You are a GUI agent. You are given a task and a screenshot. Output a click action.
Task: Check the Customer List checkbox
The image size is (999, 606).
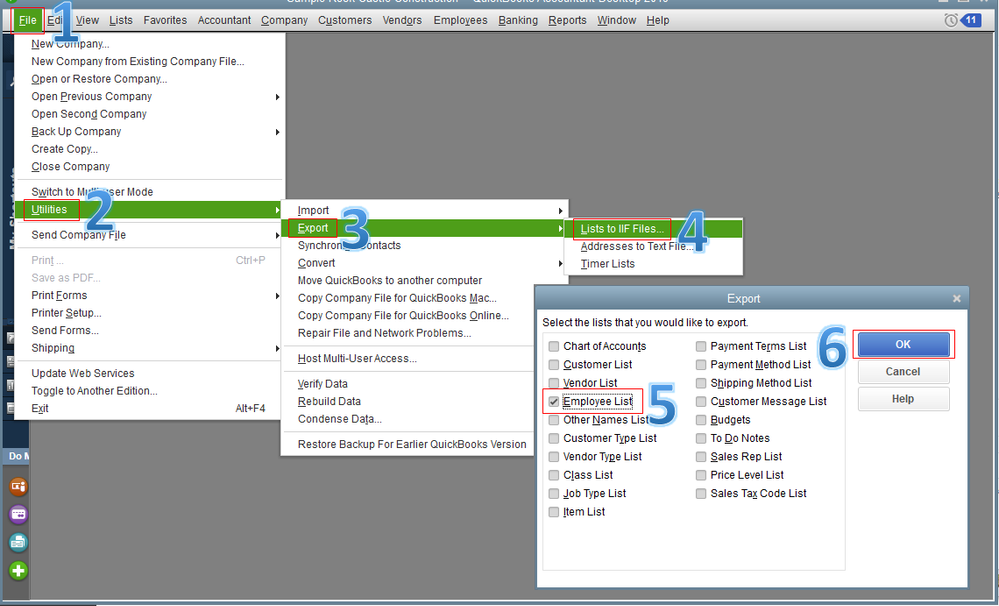tap(554, 364)
